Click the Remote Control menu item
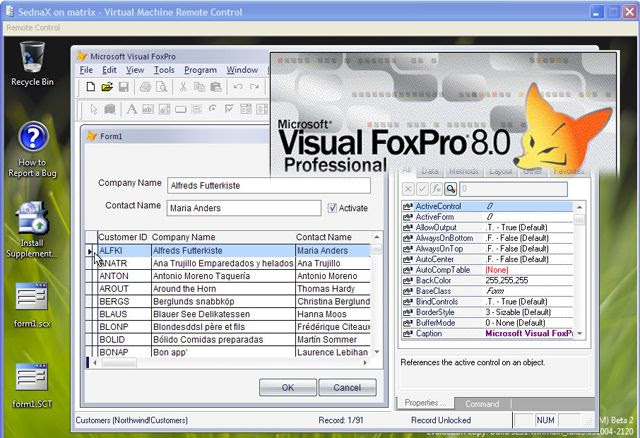 [x=33, y=27]
